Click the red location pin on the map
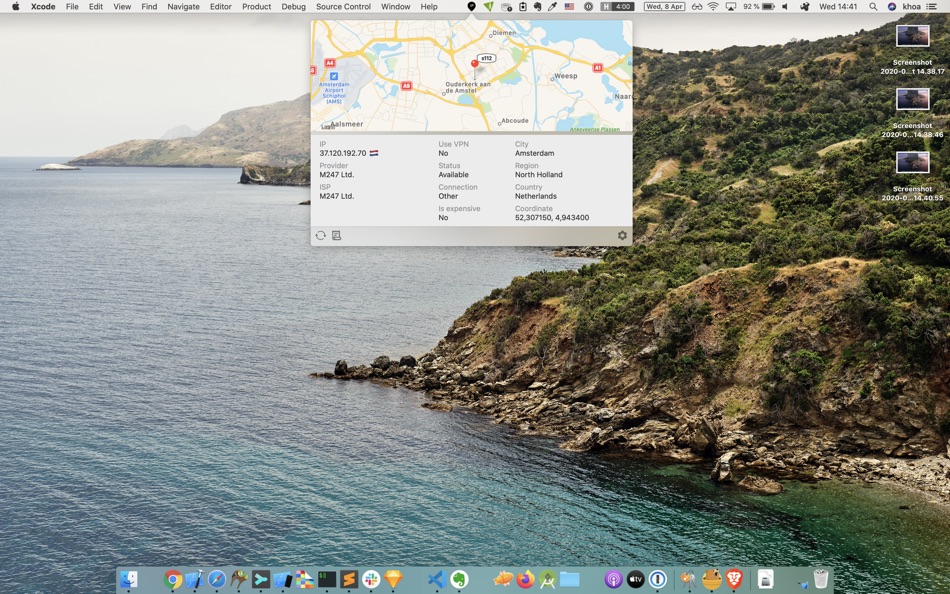This screenshot has height=594, width=950. pyautogui.click(x=475, y=64)
